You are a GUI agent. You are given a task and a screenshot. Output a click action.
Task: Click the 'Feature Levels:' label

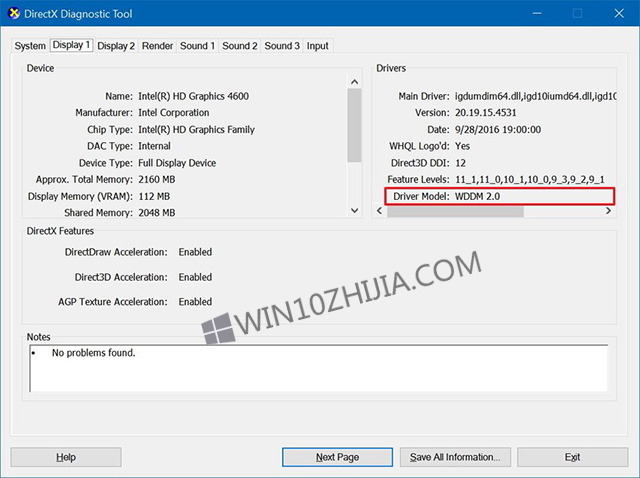pyautogui.click(x=418, y=180)
